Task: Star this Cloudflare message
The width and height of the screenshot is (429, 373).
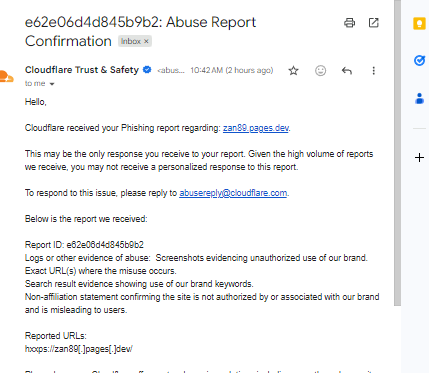Action: [x=293, y=71]
